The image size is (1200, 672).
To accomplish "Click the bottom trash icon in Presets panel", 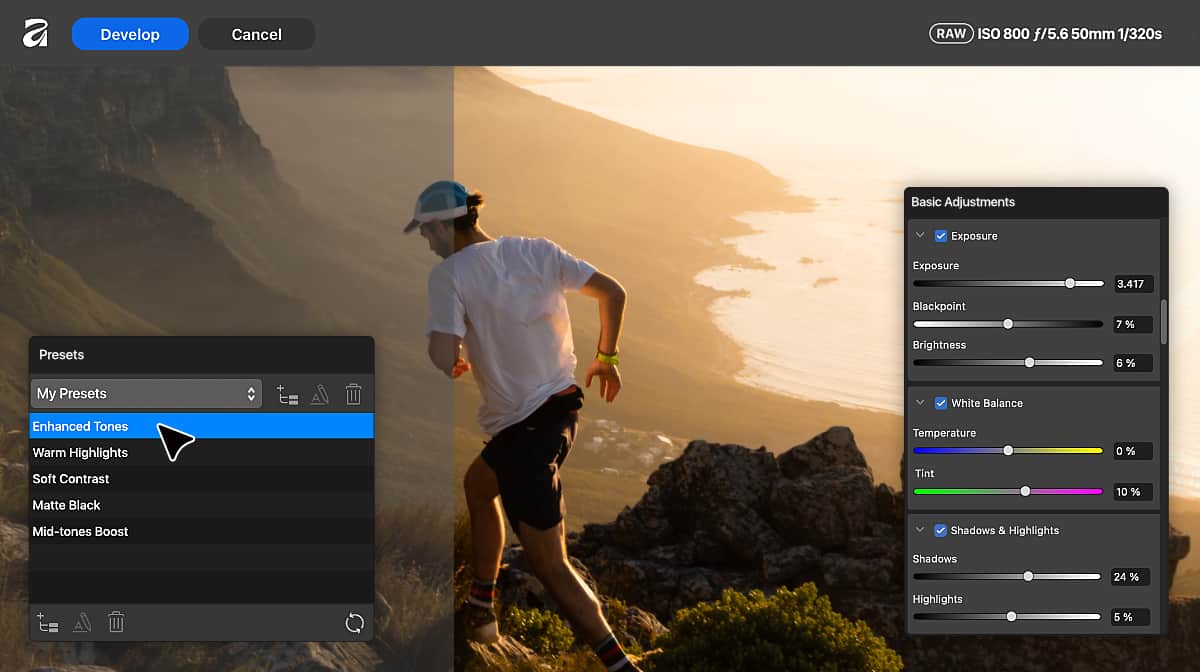I will [x=116, y=623].
